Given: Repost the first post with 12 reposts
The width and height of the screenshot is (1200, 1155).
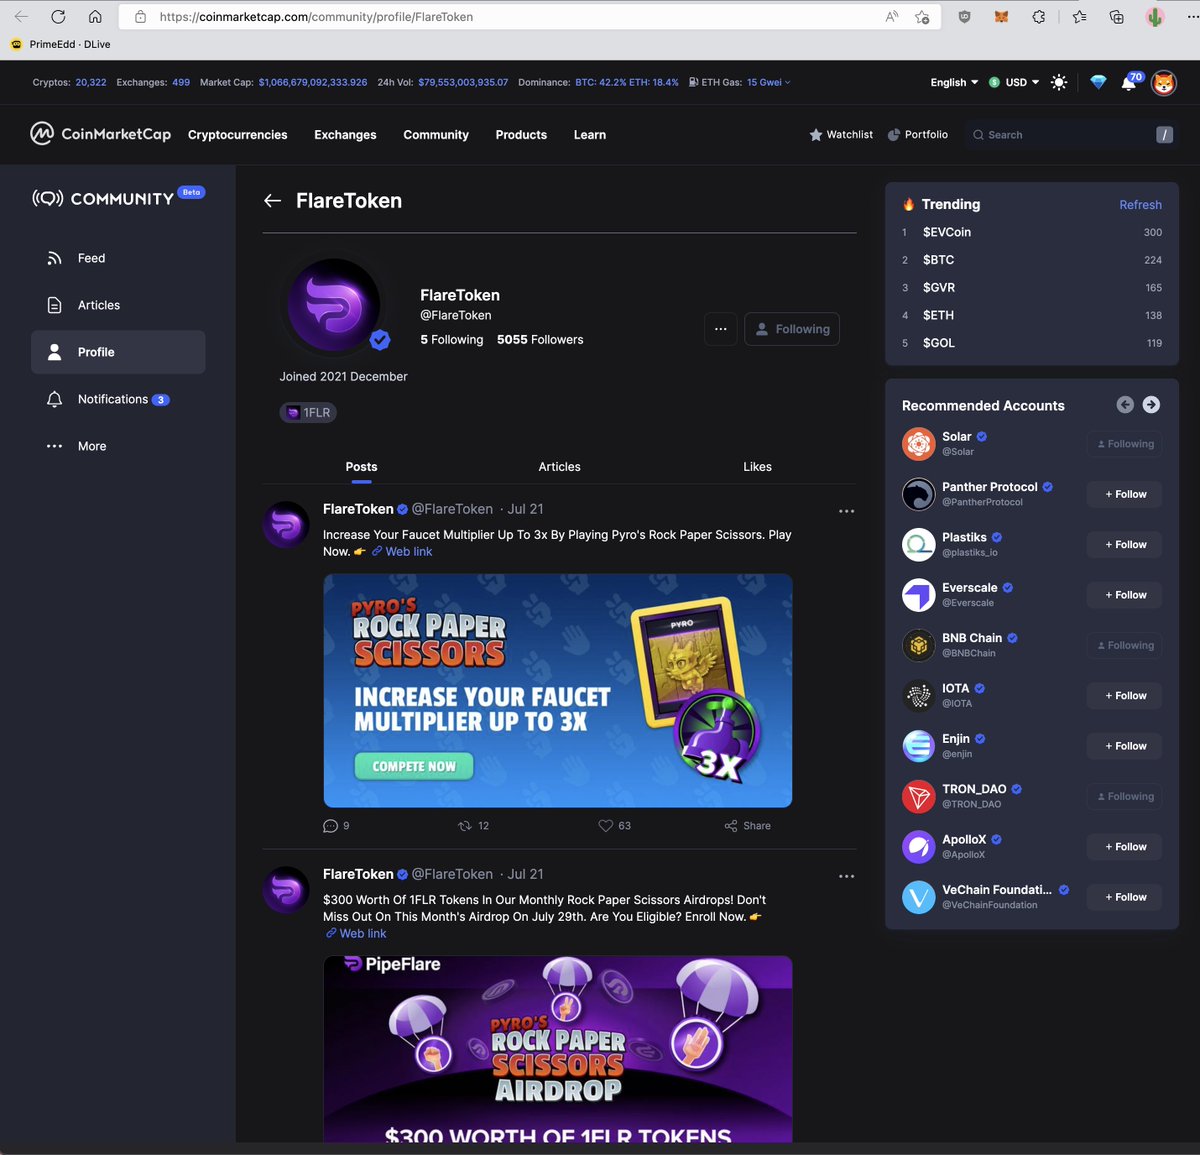Looking at the screenshot, I should click(x=473, y=826).
